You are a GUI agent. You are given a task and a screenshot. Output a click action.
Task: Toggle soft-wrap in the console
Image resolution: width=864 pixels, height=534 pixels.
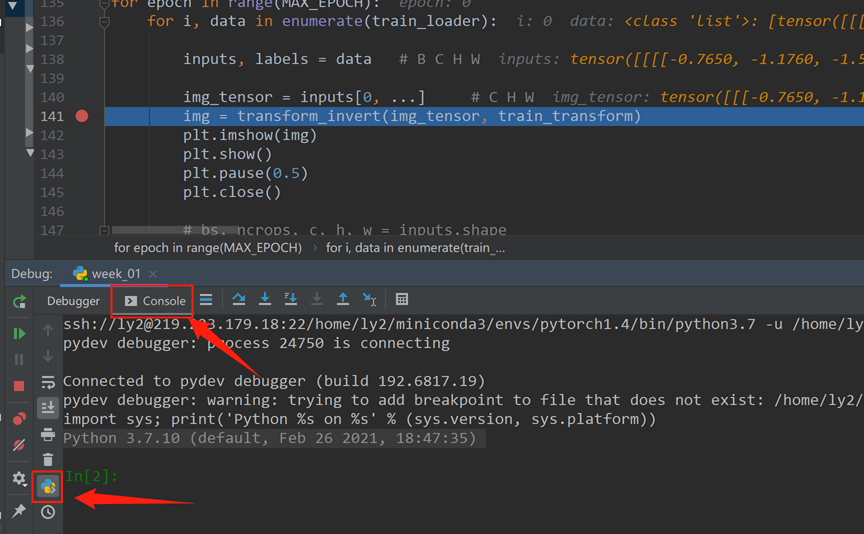(48, 382)
